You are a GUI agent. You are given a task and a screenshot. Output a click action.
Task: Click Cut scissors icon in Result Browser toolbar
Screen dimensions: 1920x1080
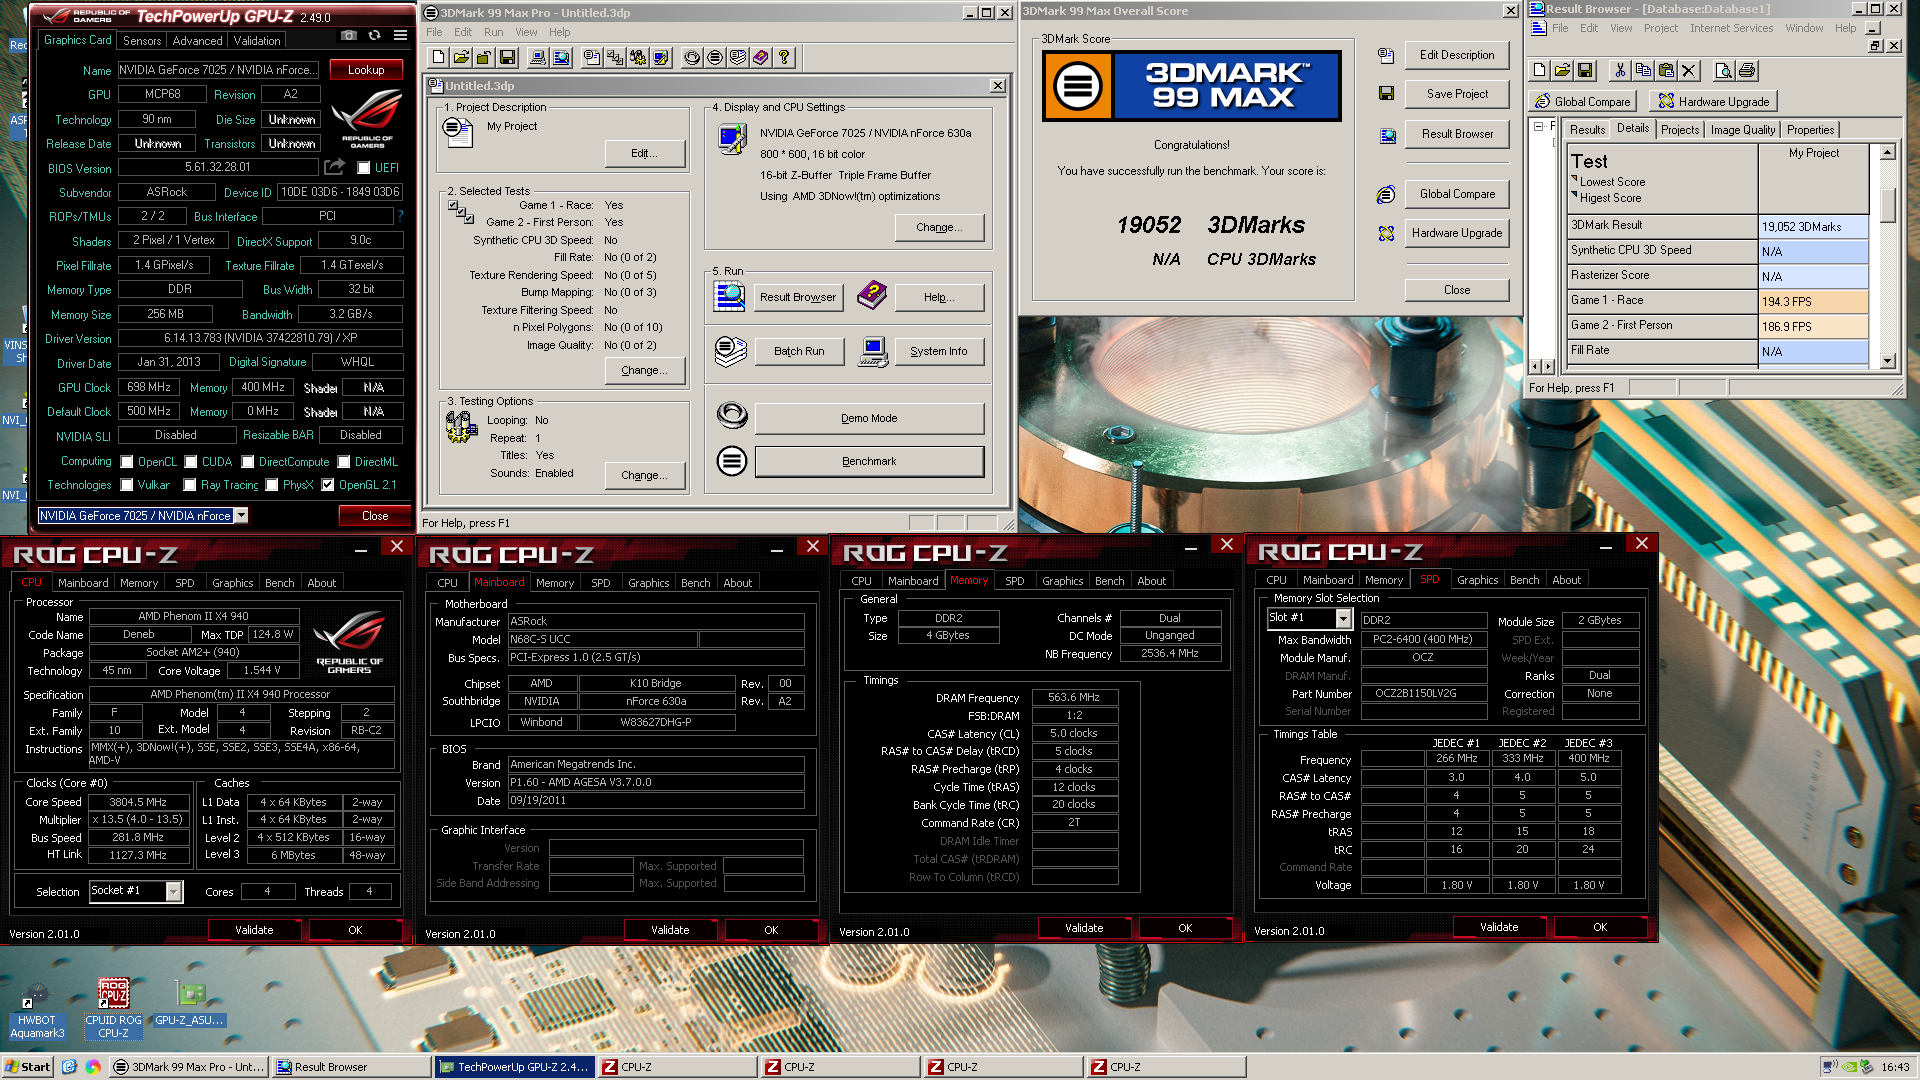(1620, 71)
